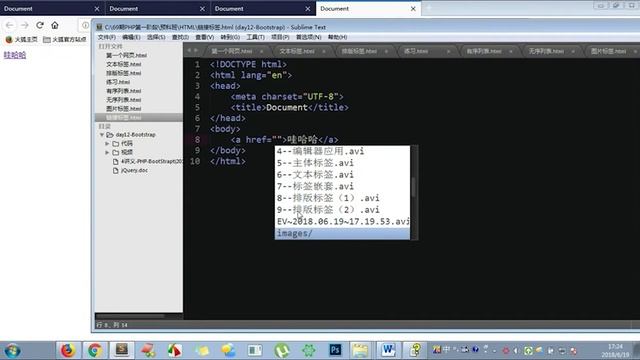This screenshot has width=640, height=360.
Task: Close the 文本标签.html editor tab
Action: click(x=324, y=51)
